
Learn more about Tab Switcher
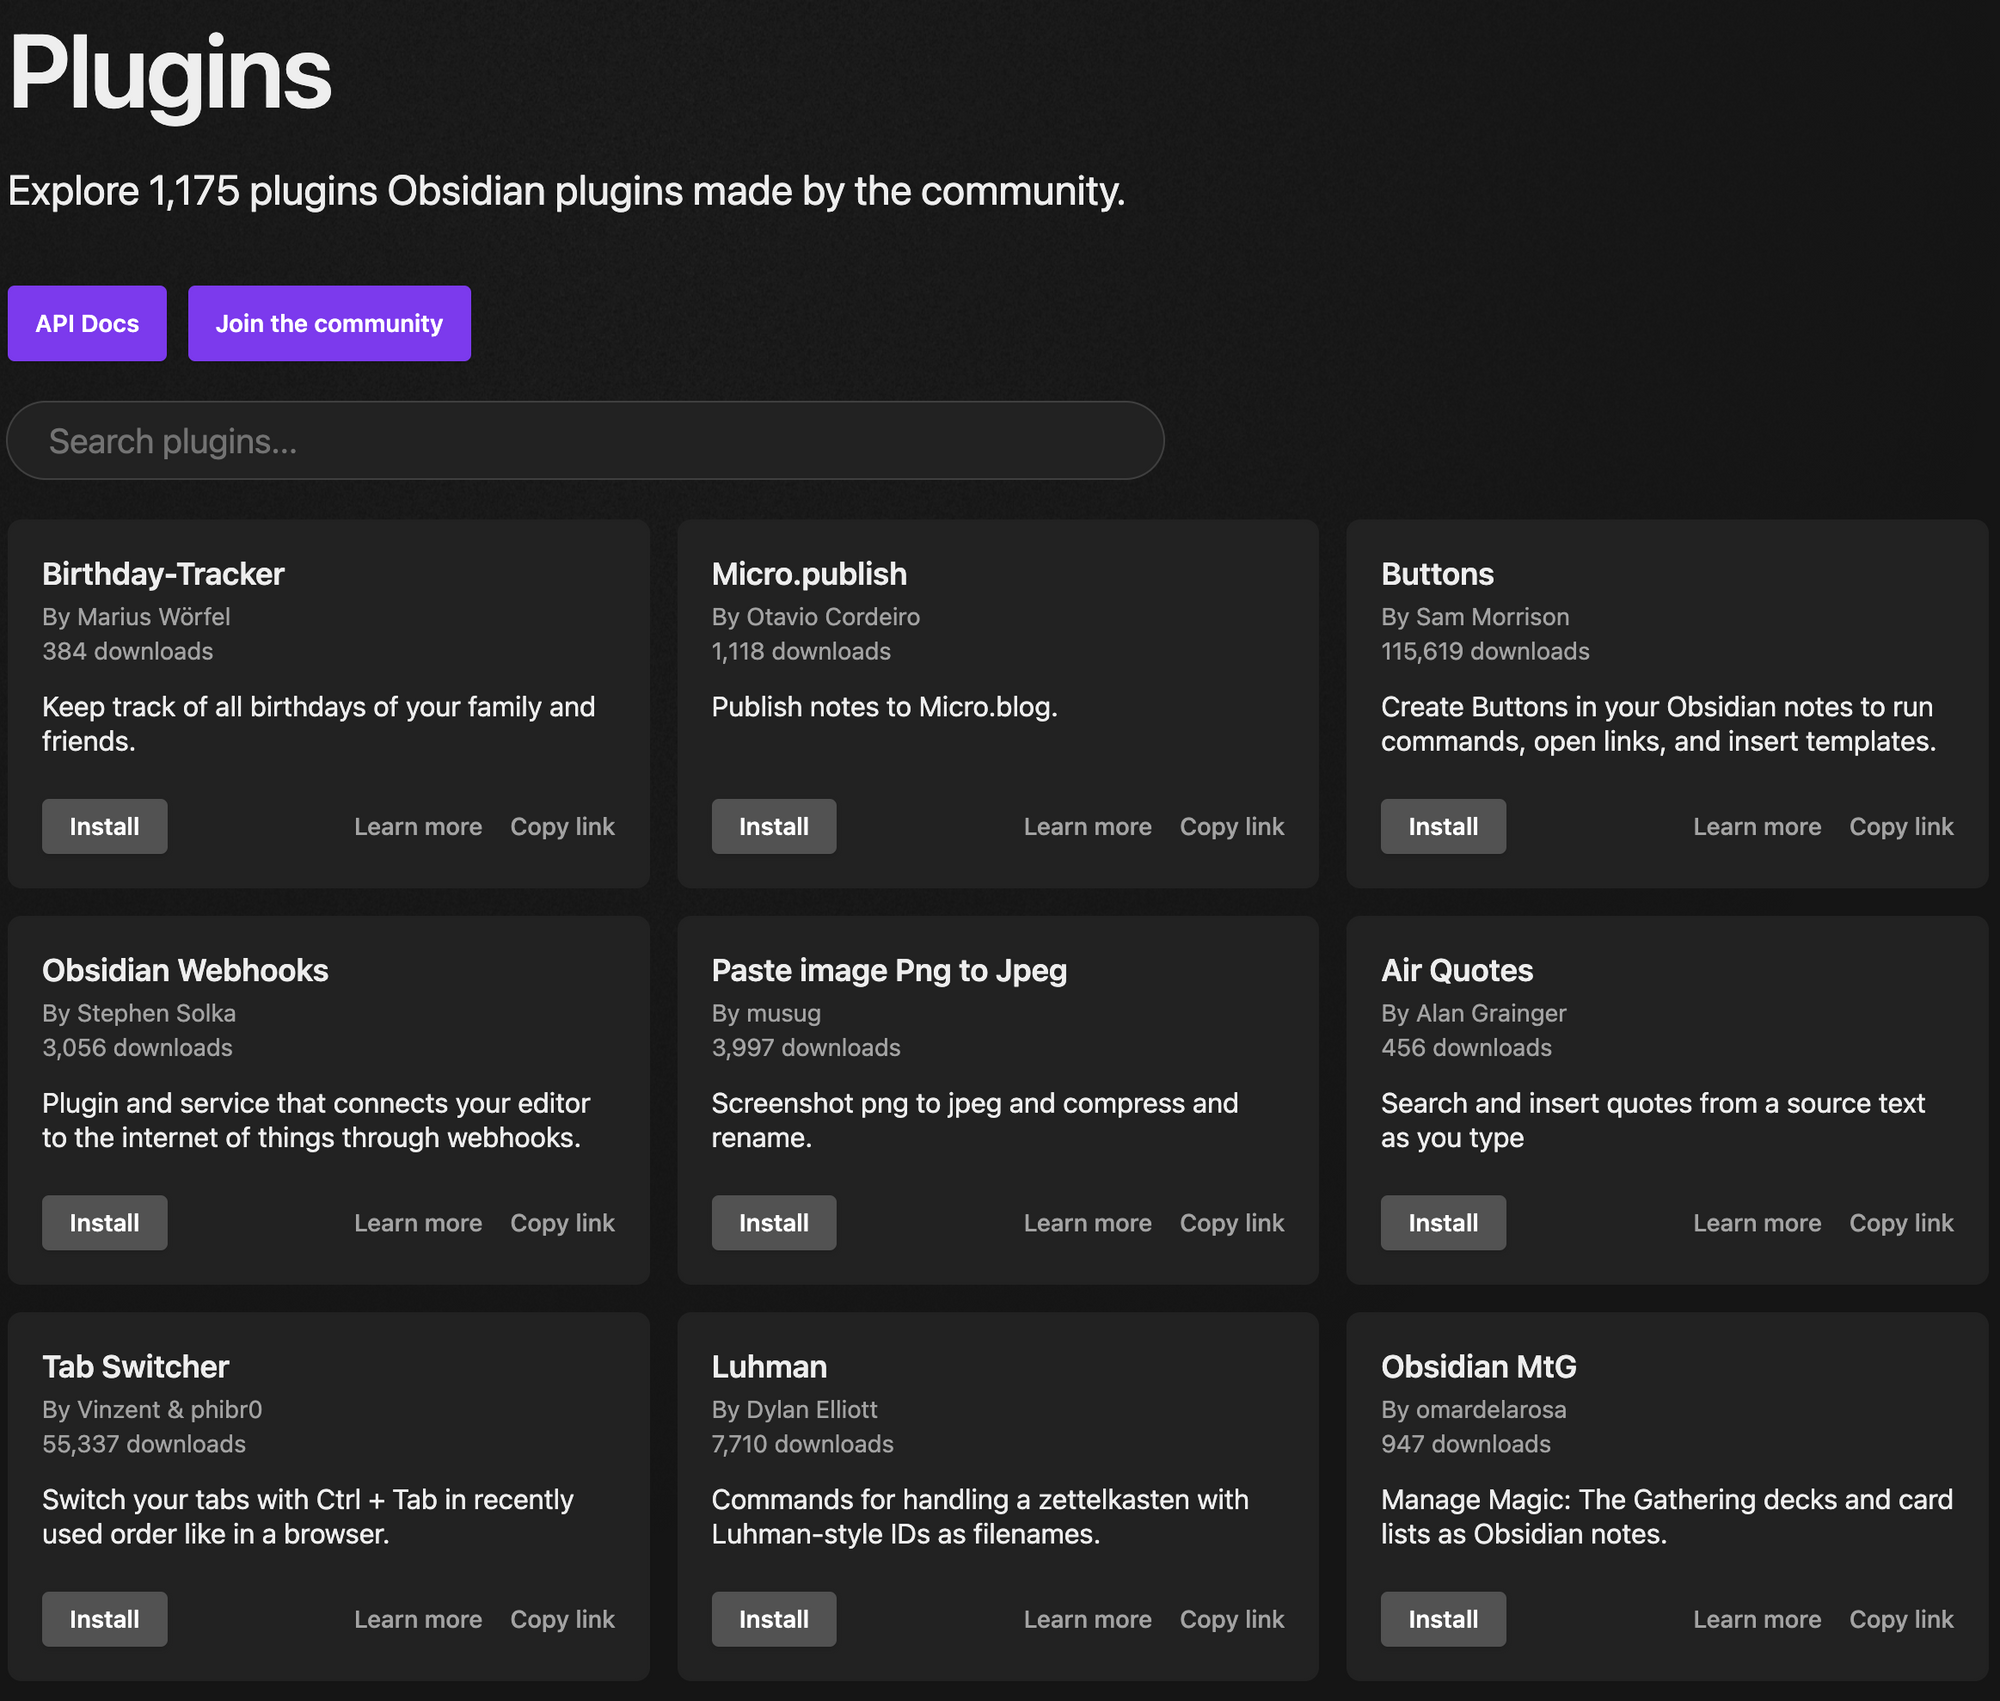(418, 1619)
